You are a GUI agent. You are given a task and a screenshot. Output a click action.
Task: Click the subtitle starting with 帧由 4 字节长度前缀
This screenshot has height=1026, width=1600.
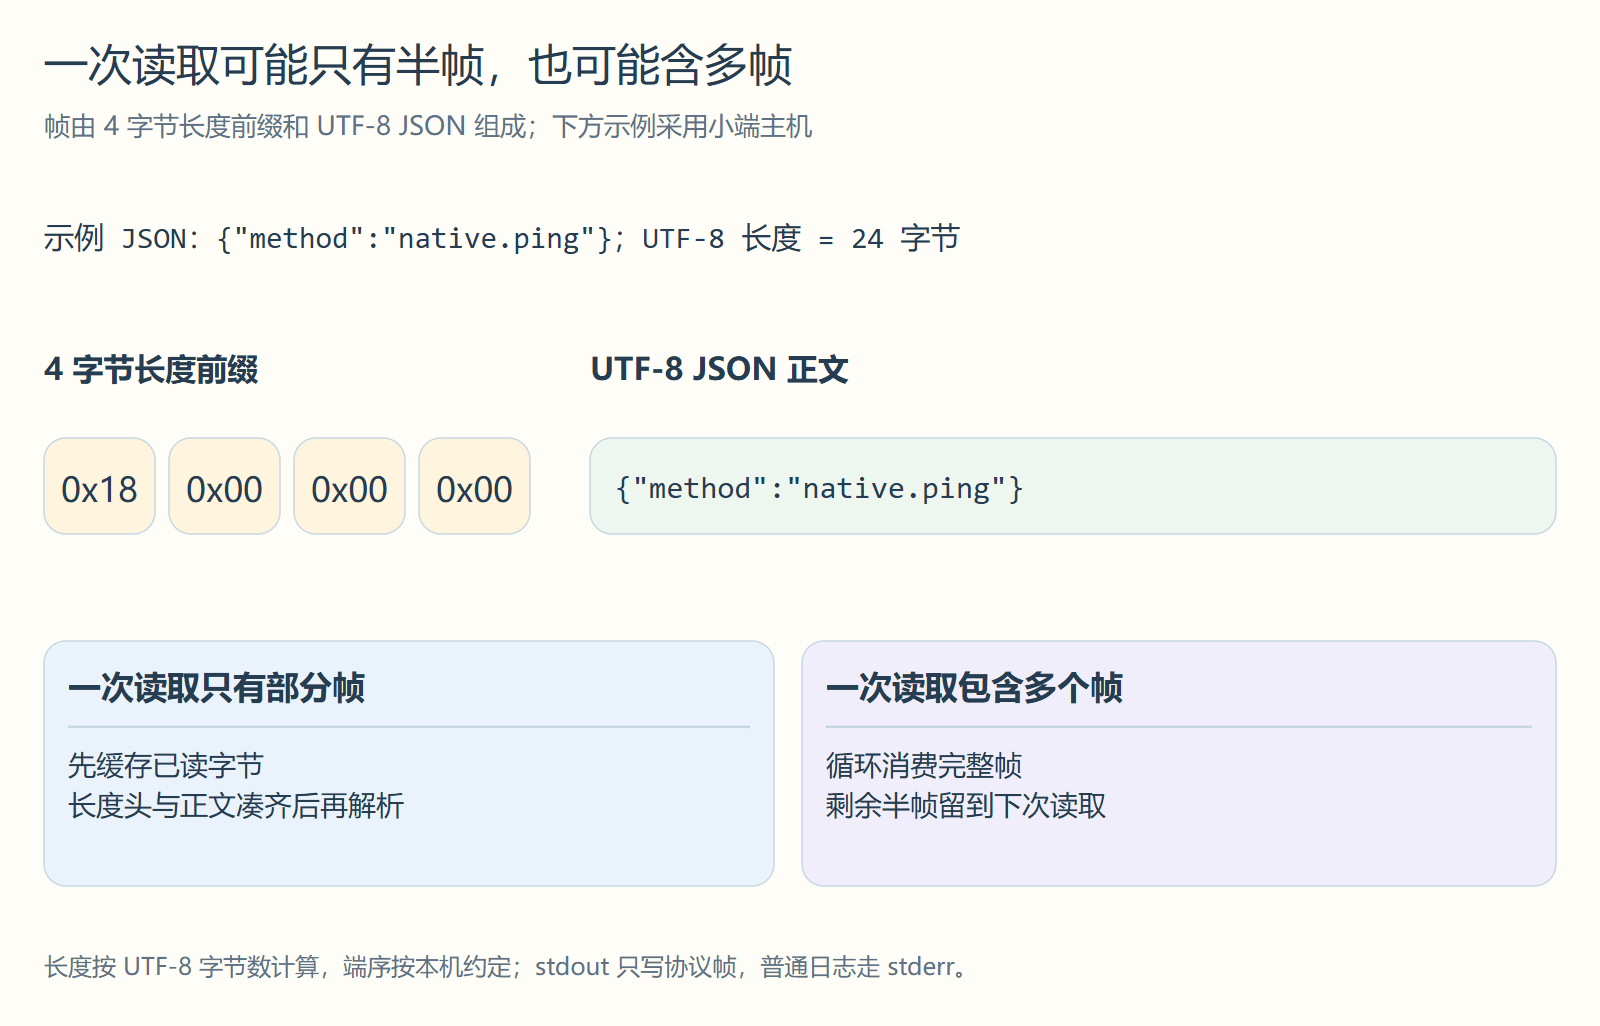pyautogui.click(x=428, y=127)
